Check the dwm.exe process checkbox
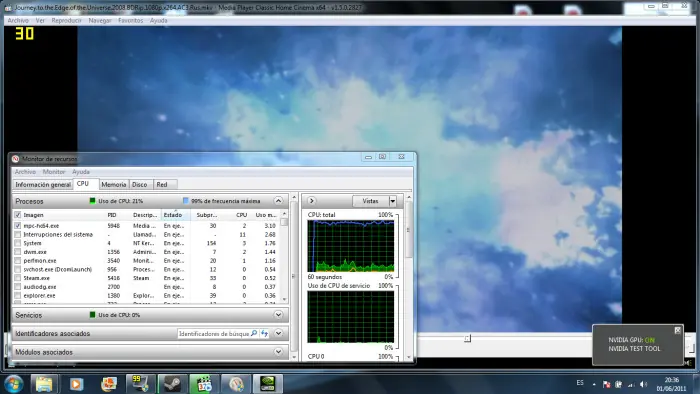 (x=17, y=252)
